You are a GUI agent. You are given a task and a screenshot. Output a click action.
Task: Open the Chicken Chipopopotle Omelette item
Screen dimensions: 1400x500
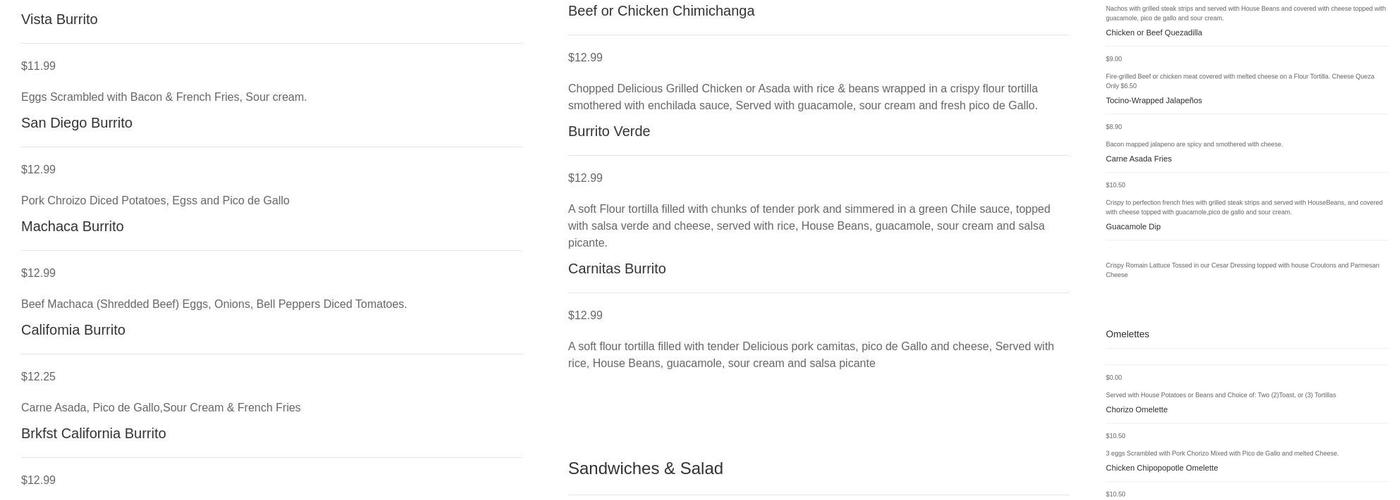tap(1161, 468)
